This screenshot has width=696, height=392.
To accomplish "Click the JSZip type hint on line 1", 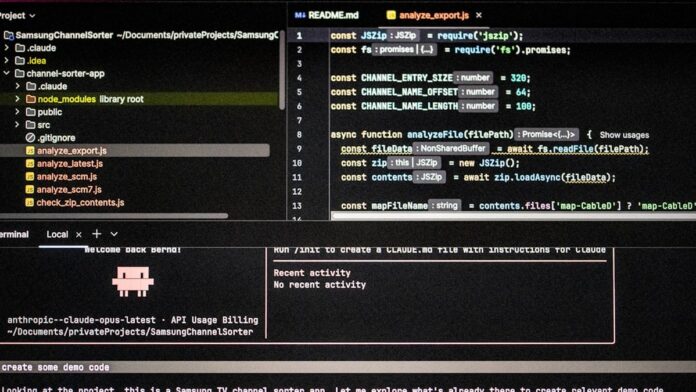I will [x=404, y=35].
